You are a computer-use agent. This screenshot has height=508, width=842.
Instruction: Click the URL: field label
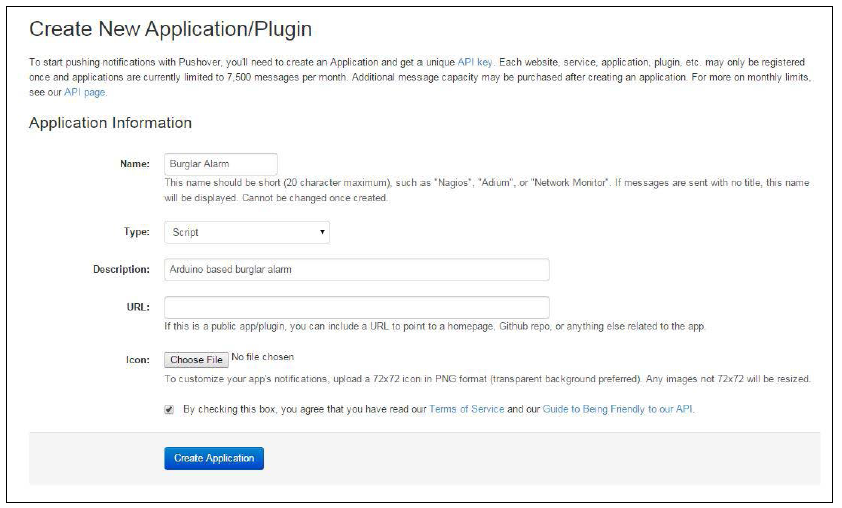[x=138, y=307]
